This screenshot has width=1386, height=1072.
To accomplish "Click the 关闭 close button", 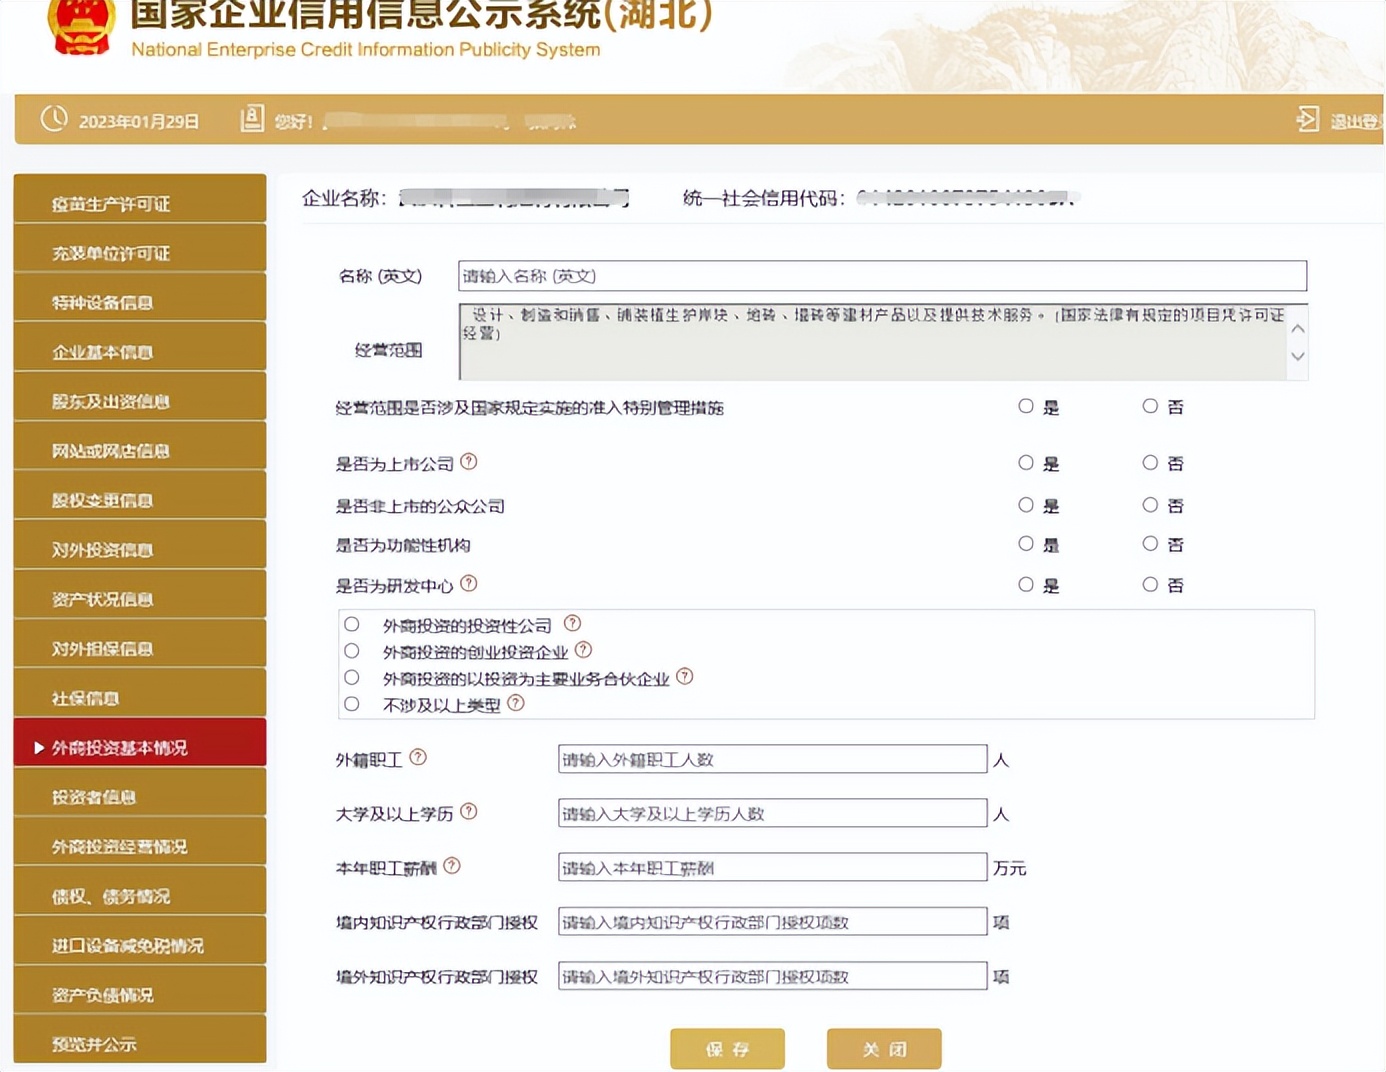I will tap(884, 1048).
